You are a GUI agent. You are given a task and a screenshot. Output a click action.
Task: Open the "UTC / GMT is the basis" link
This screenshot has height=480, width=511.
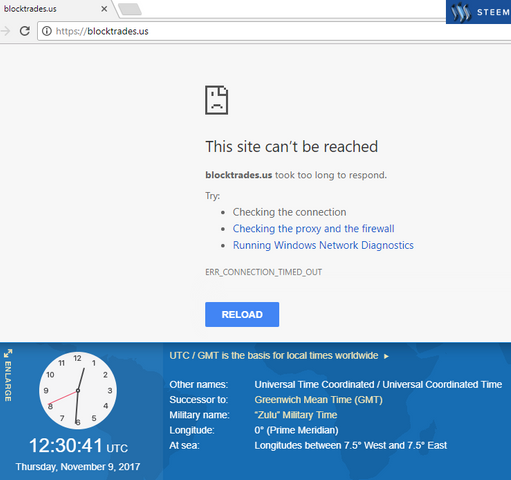(x=274, y=356)
